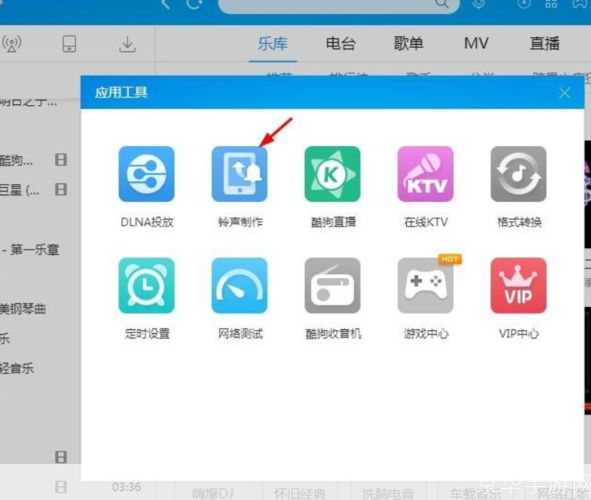Click the mobile device sidebar icon
Image resolution: width=591 pixels, height=500 pixels.
pos(69,44)
